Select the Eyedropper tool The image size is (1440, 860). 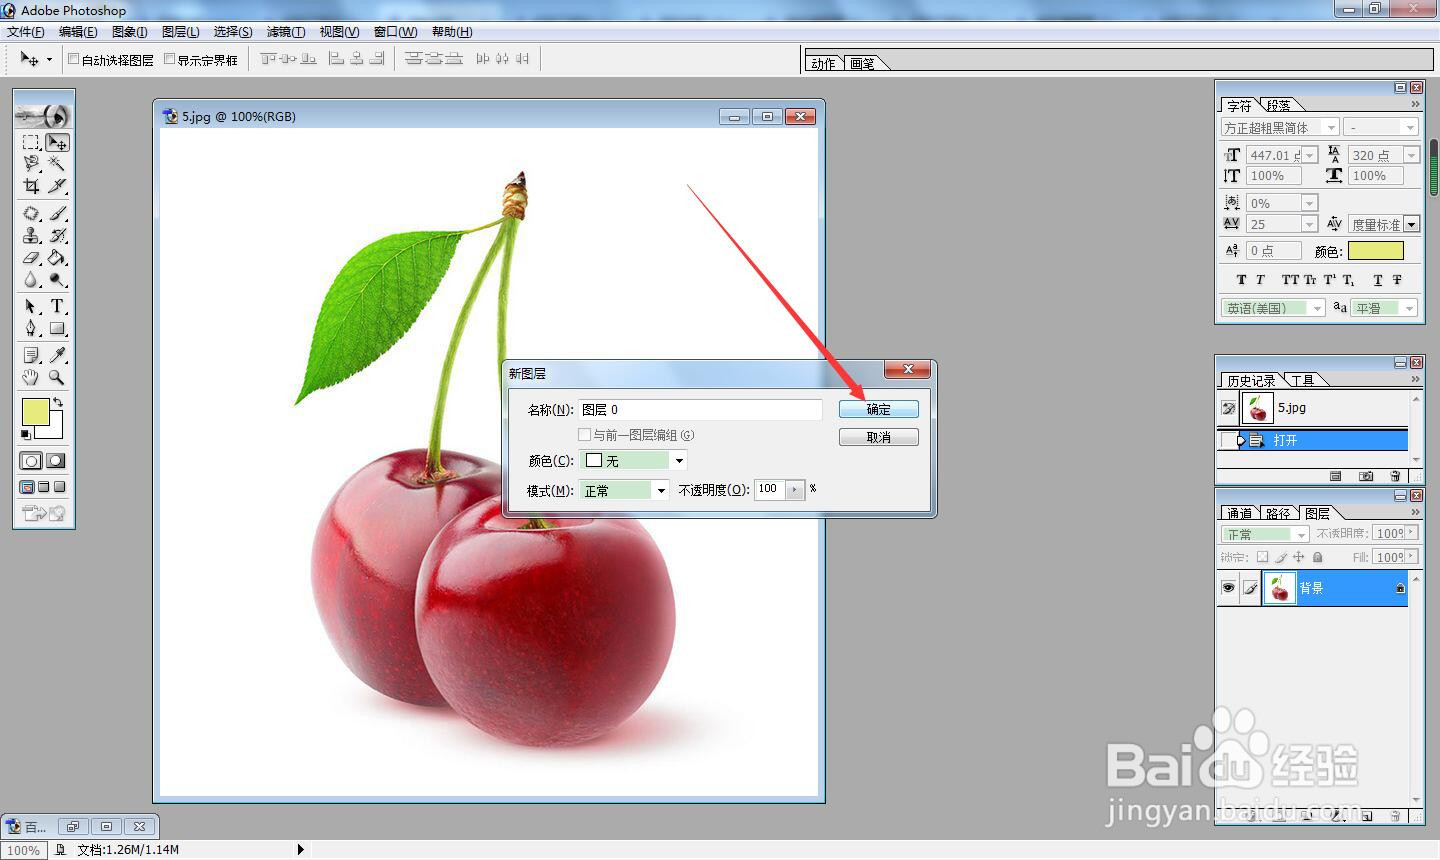click(x=57, y=355)
